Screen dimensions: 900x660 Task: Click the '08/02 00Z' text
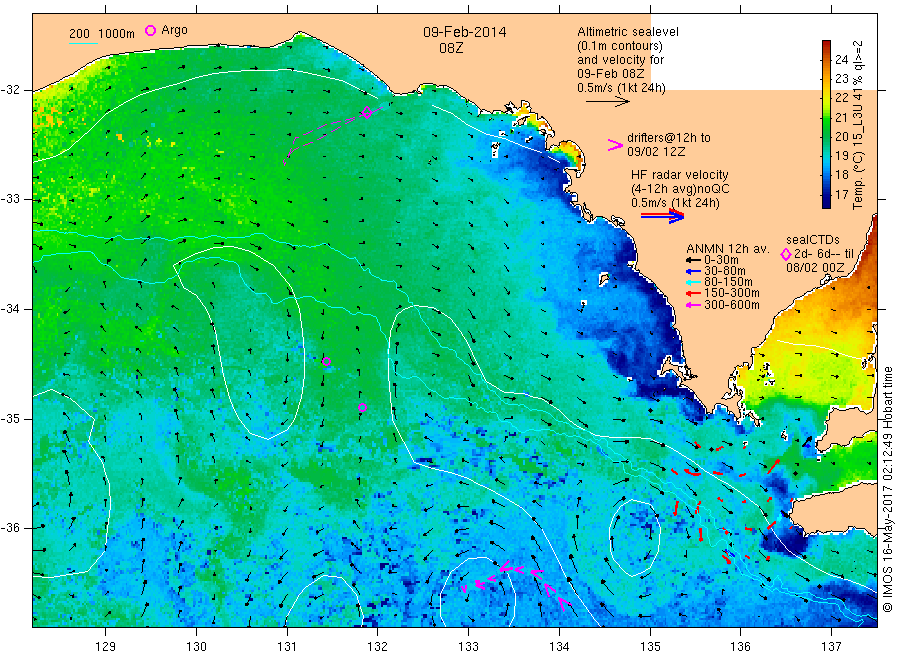(815, 268)
